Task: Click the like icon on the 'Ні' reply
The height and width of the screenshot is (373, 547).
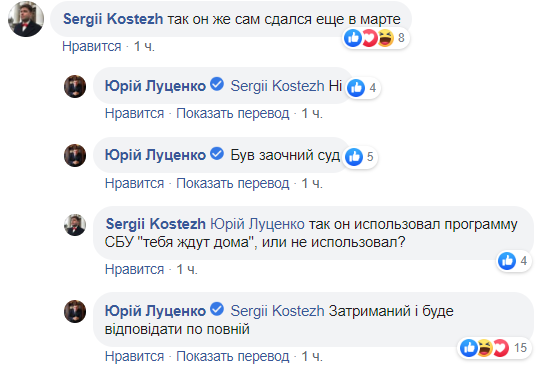Action: pyautogui.click(x=356, y=87)
